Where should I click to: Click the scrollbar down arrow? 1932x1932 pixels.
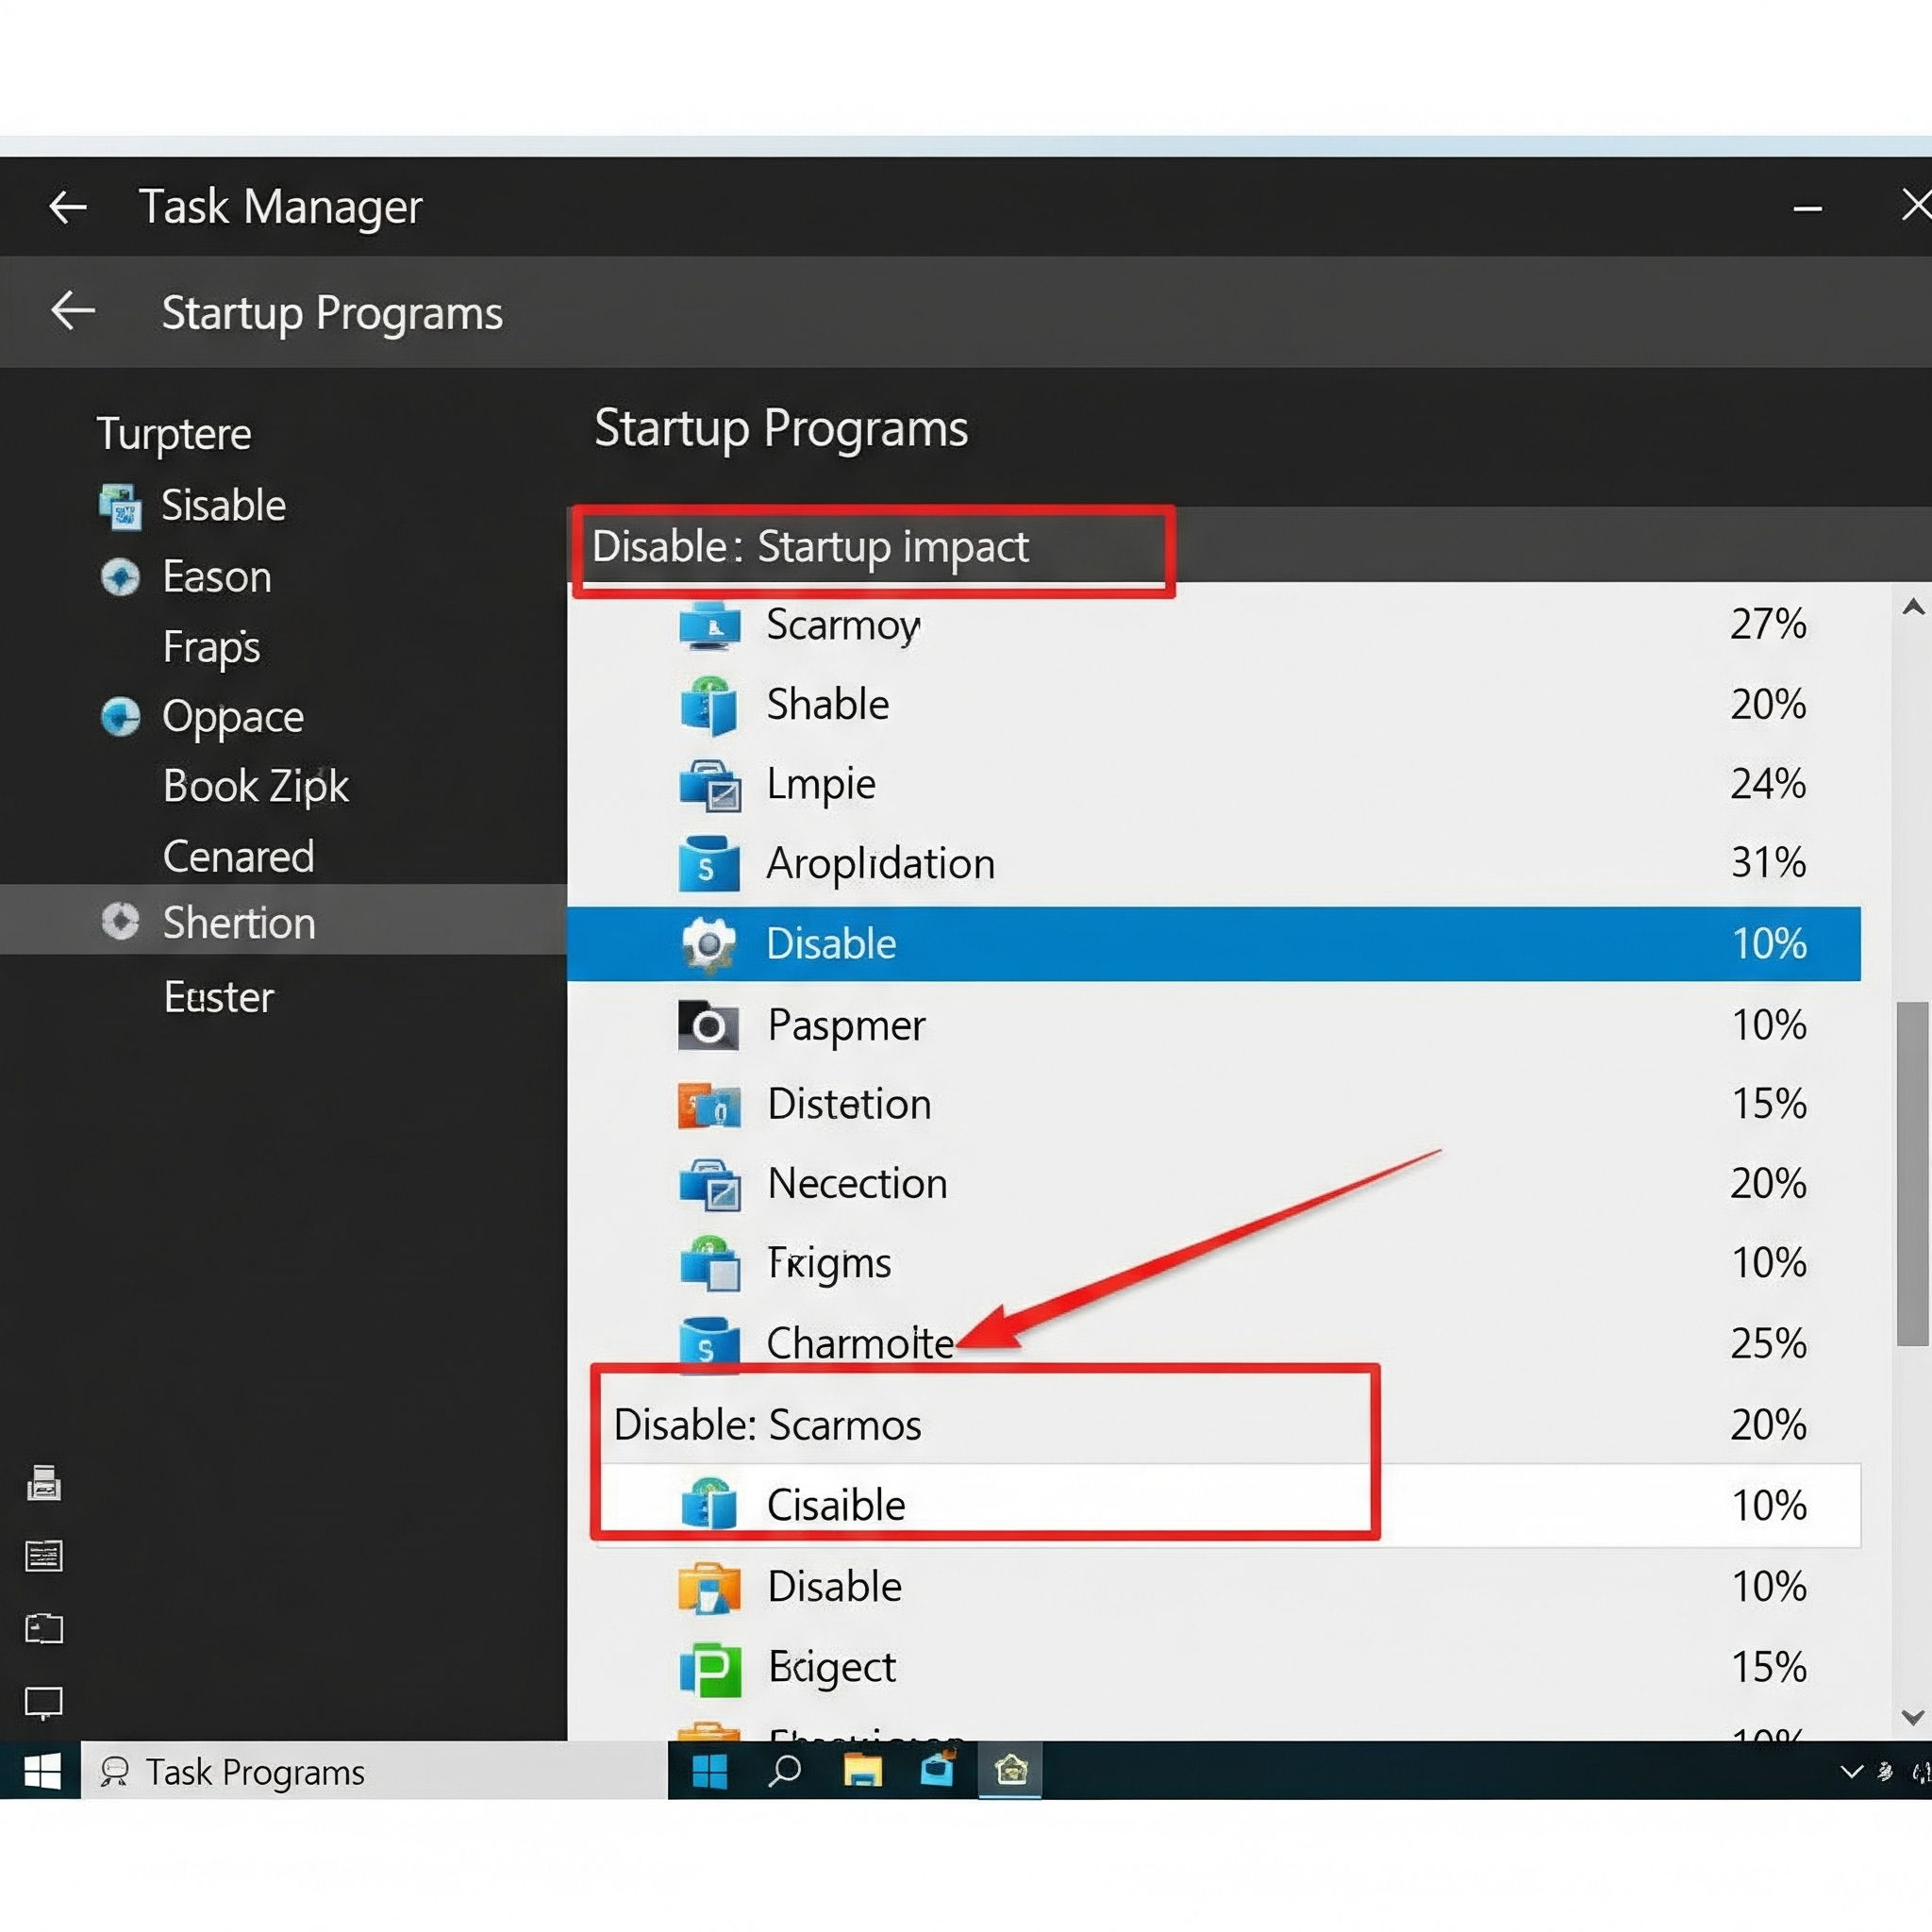tap(1912, 1717)
